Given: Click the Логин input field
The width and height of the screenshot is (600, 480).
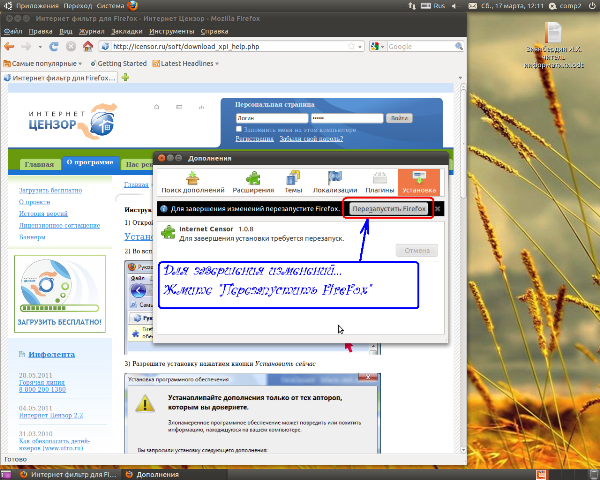Looking at the screenshot, I should point(272,118).
